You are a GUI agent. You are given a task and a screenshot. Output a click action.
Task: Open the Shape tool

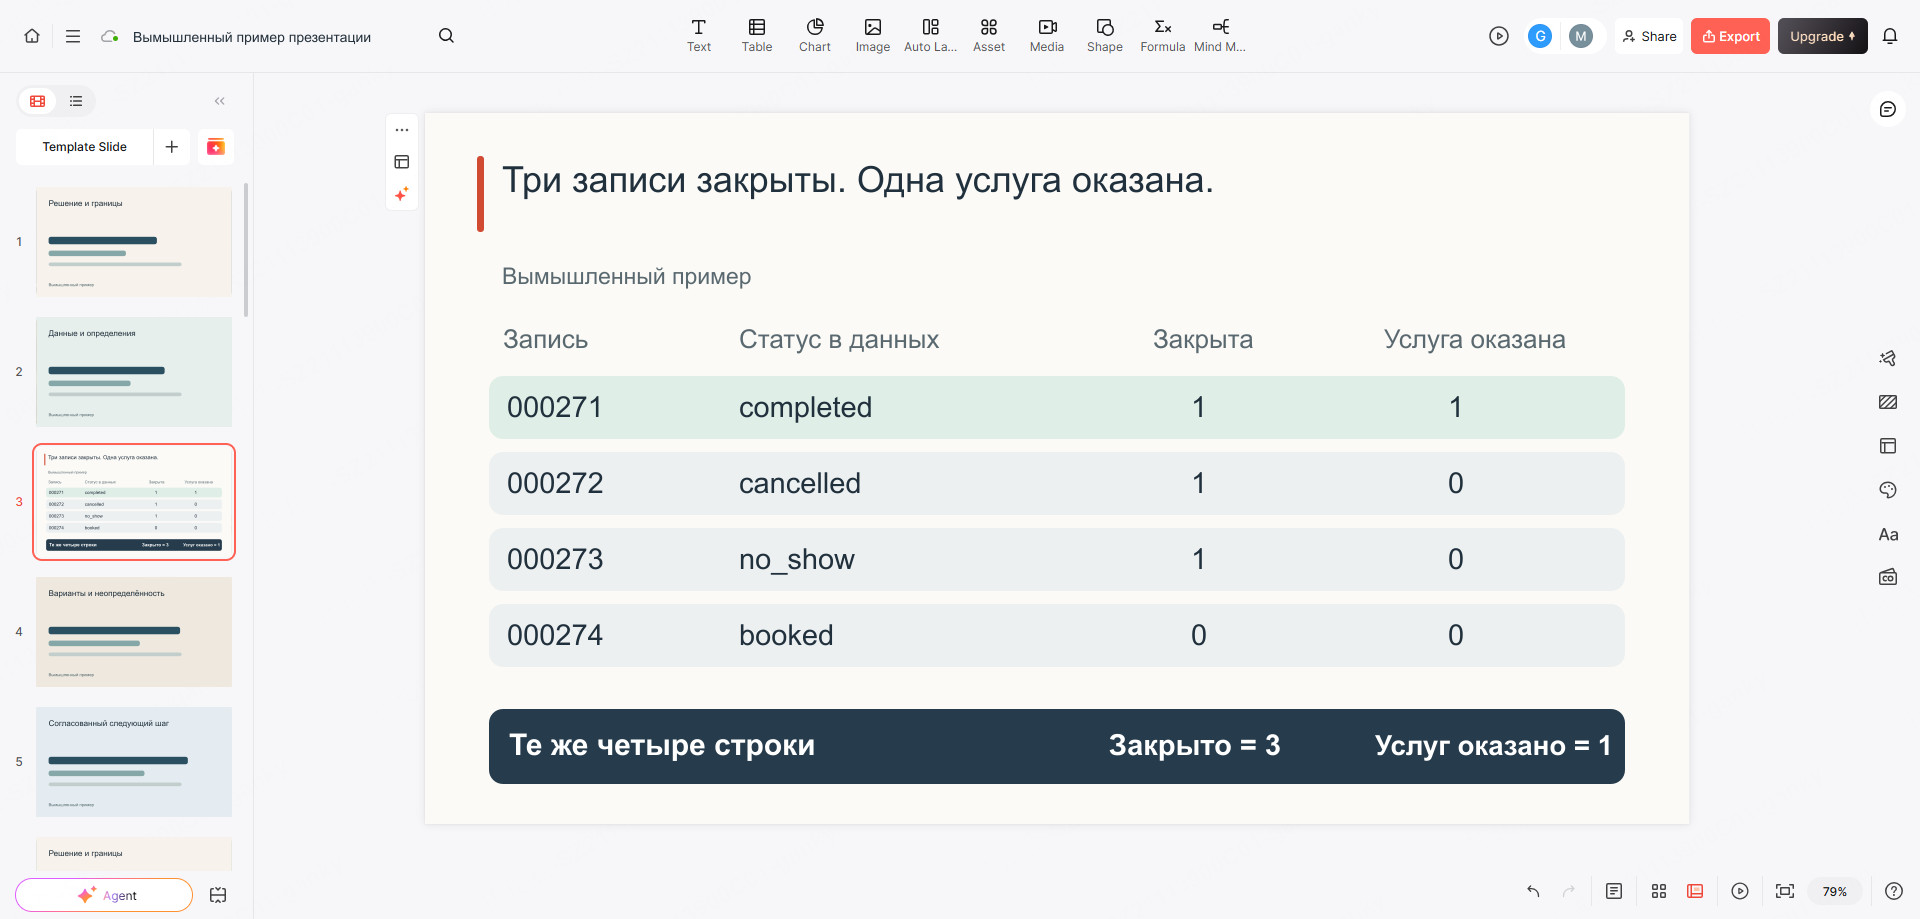[x=1105, y=36]
